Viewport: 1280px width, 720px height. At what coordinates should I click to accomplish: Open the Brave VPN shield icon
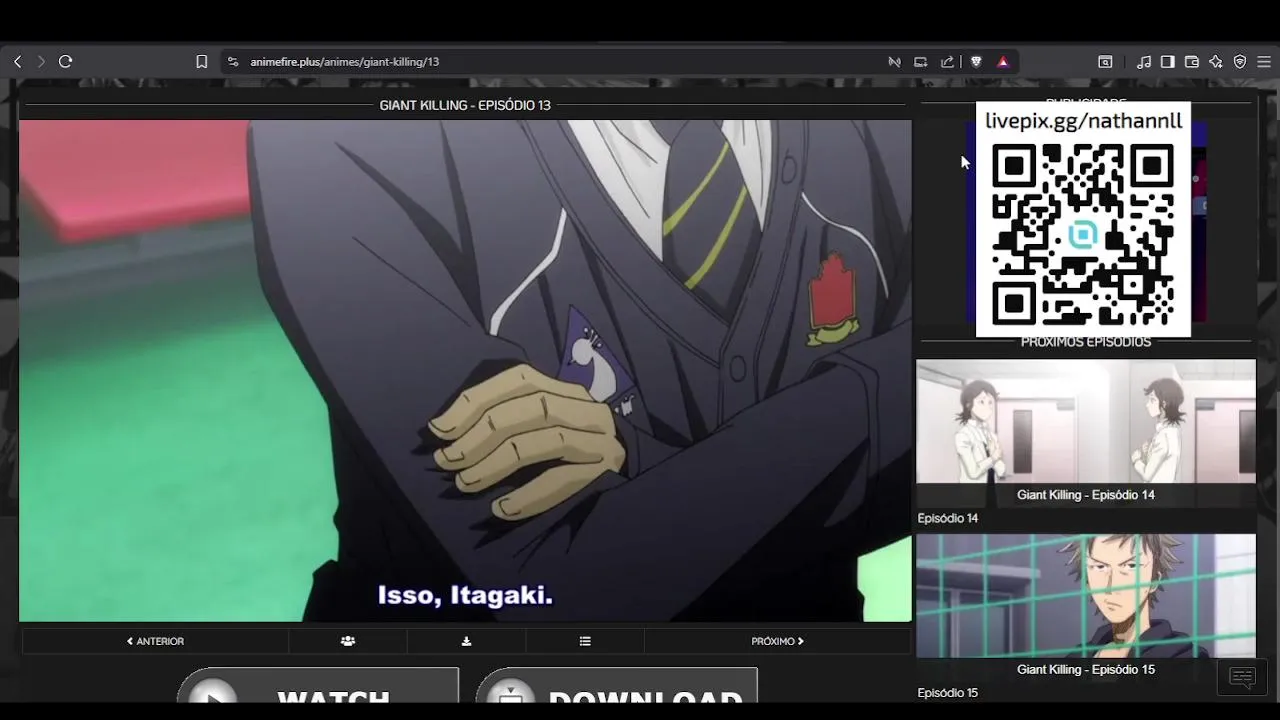pyautogui.click(x=1240, y=62)
